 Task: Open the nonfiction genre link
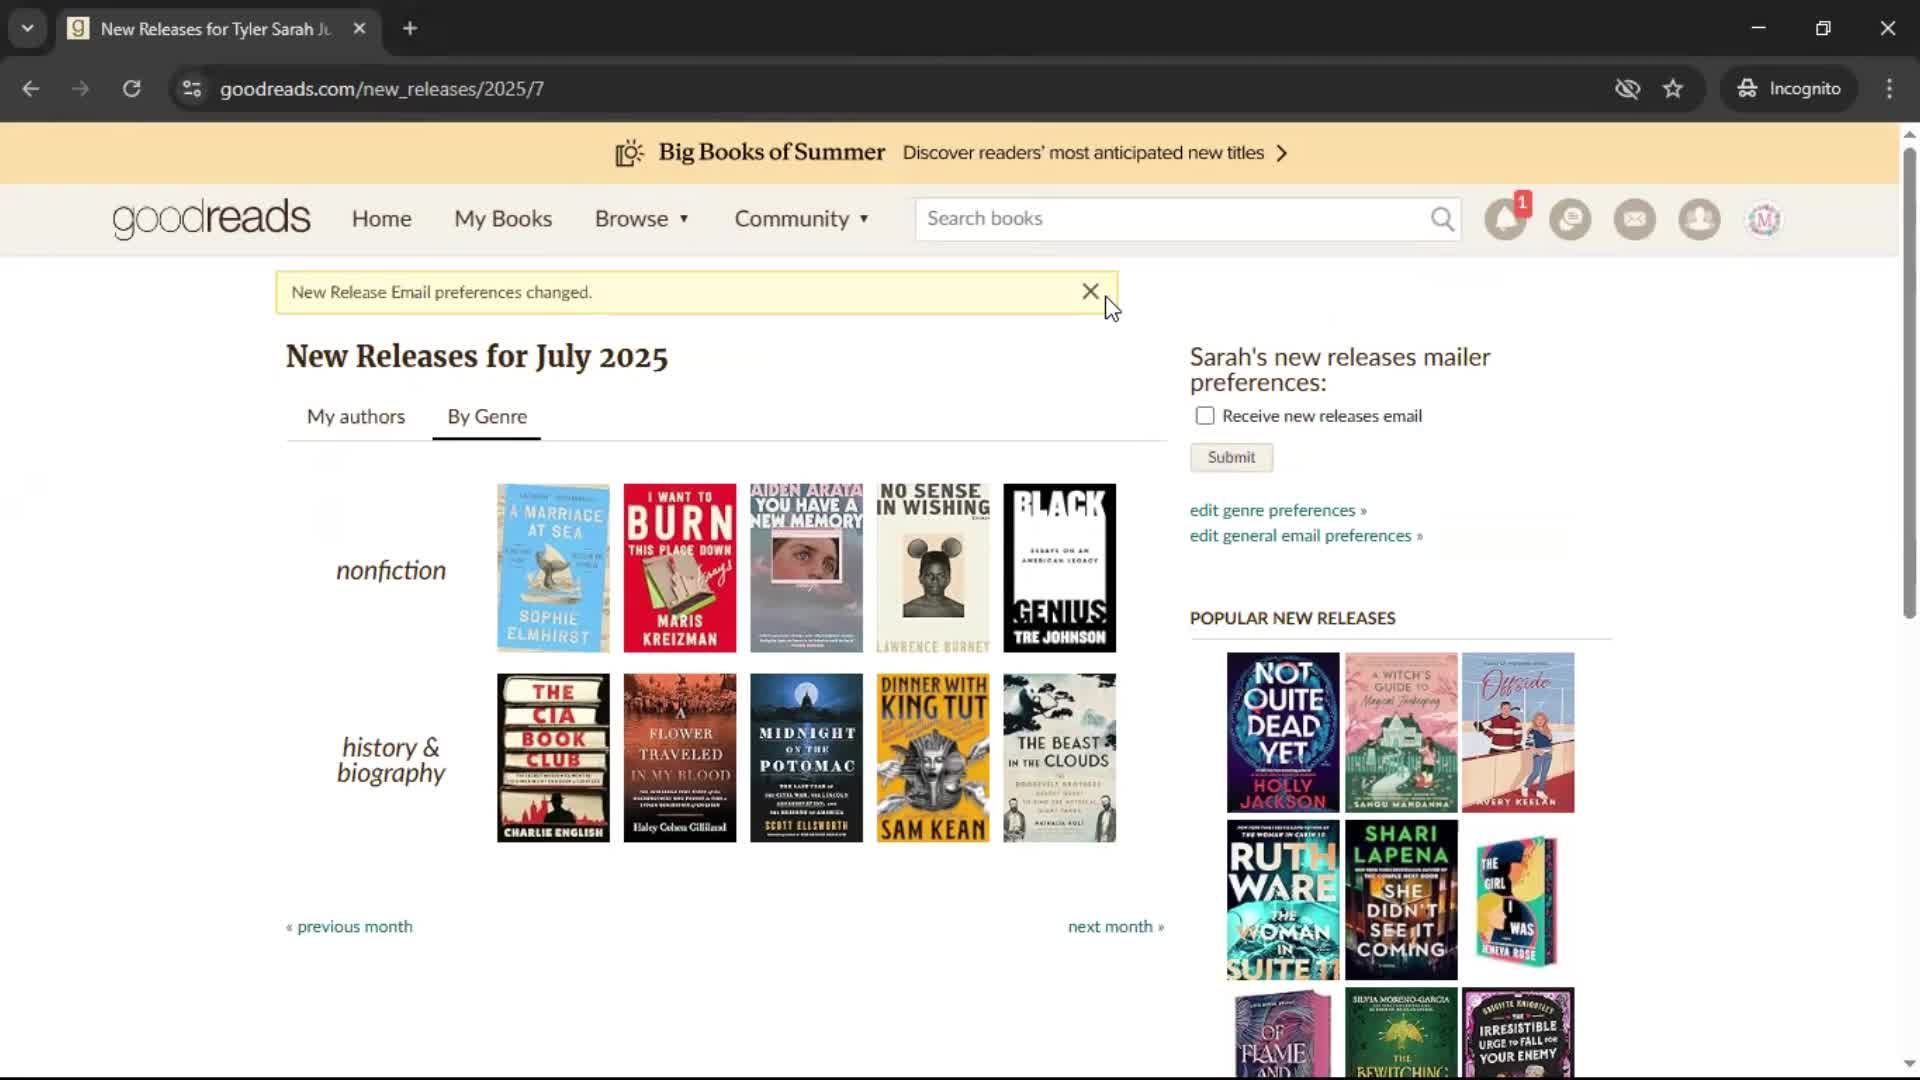coord(391,570)
